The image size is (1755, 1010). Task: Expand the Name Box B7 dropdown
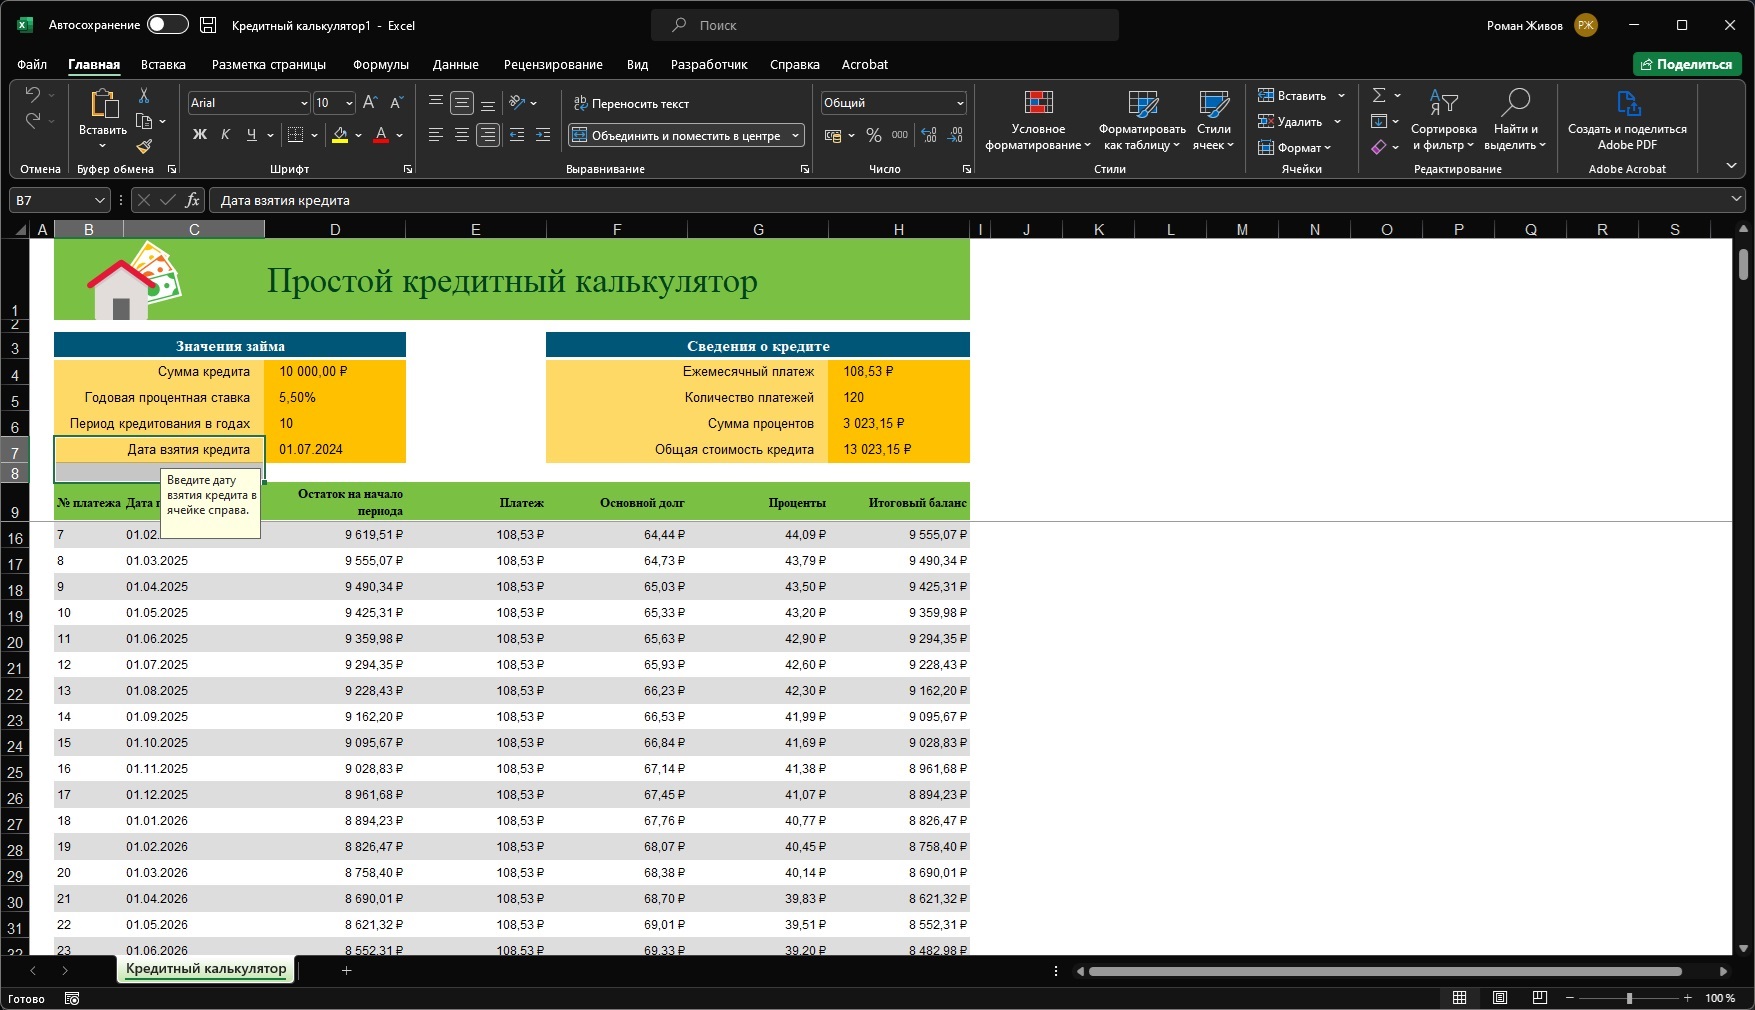point(99,200)
